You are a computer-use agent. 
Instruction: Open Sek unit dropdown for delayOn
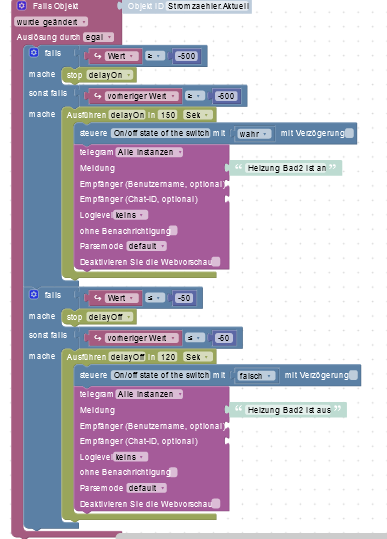point(198,115)
